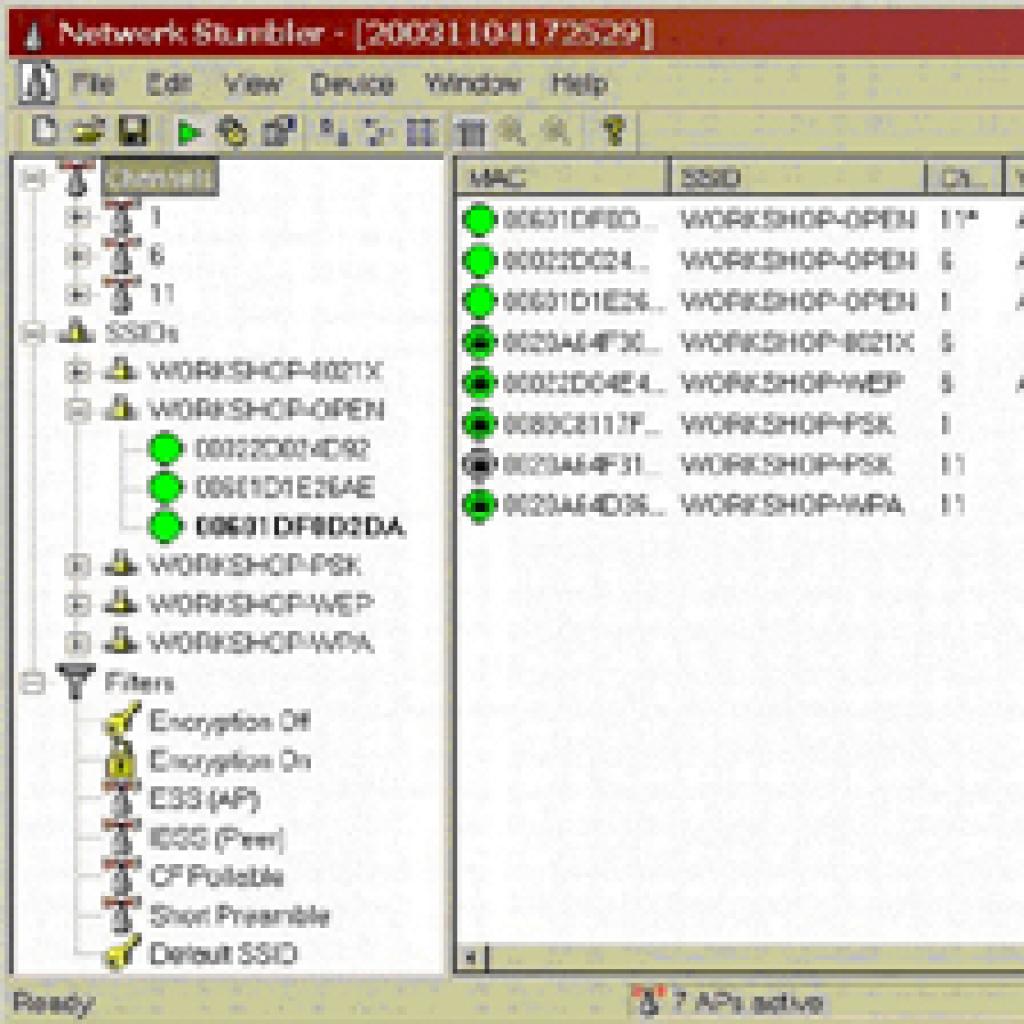Switch to details view icon
The width and height of the screenshot is (1024, 1024).
tap(470, 133)
